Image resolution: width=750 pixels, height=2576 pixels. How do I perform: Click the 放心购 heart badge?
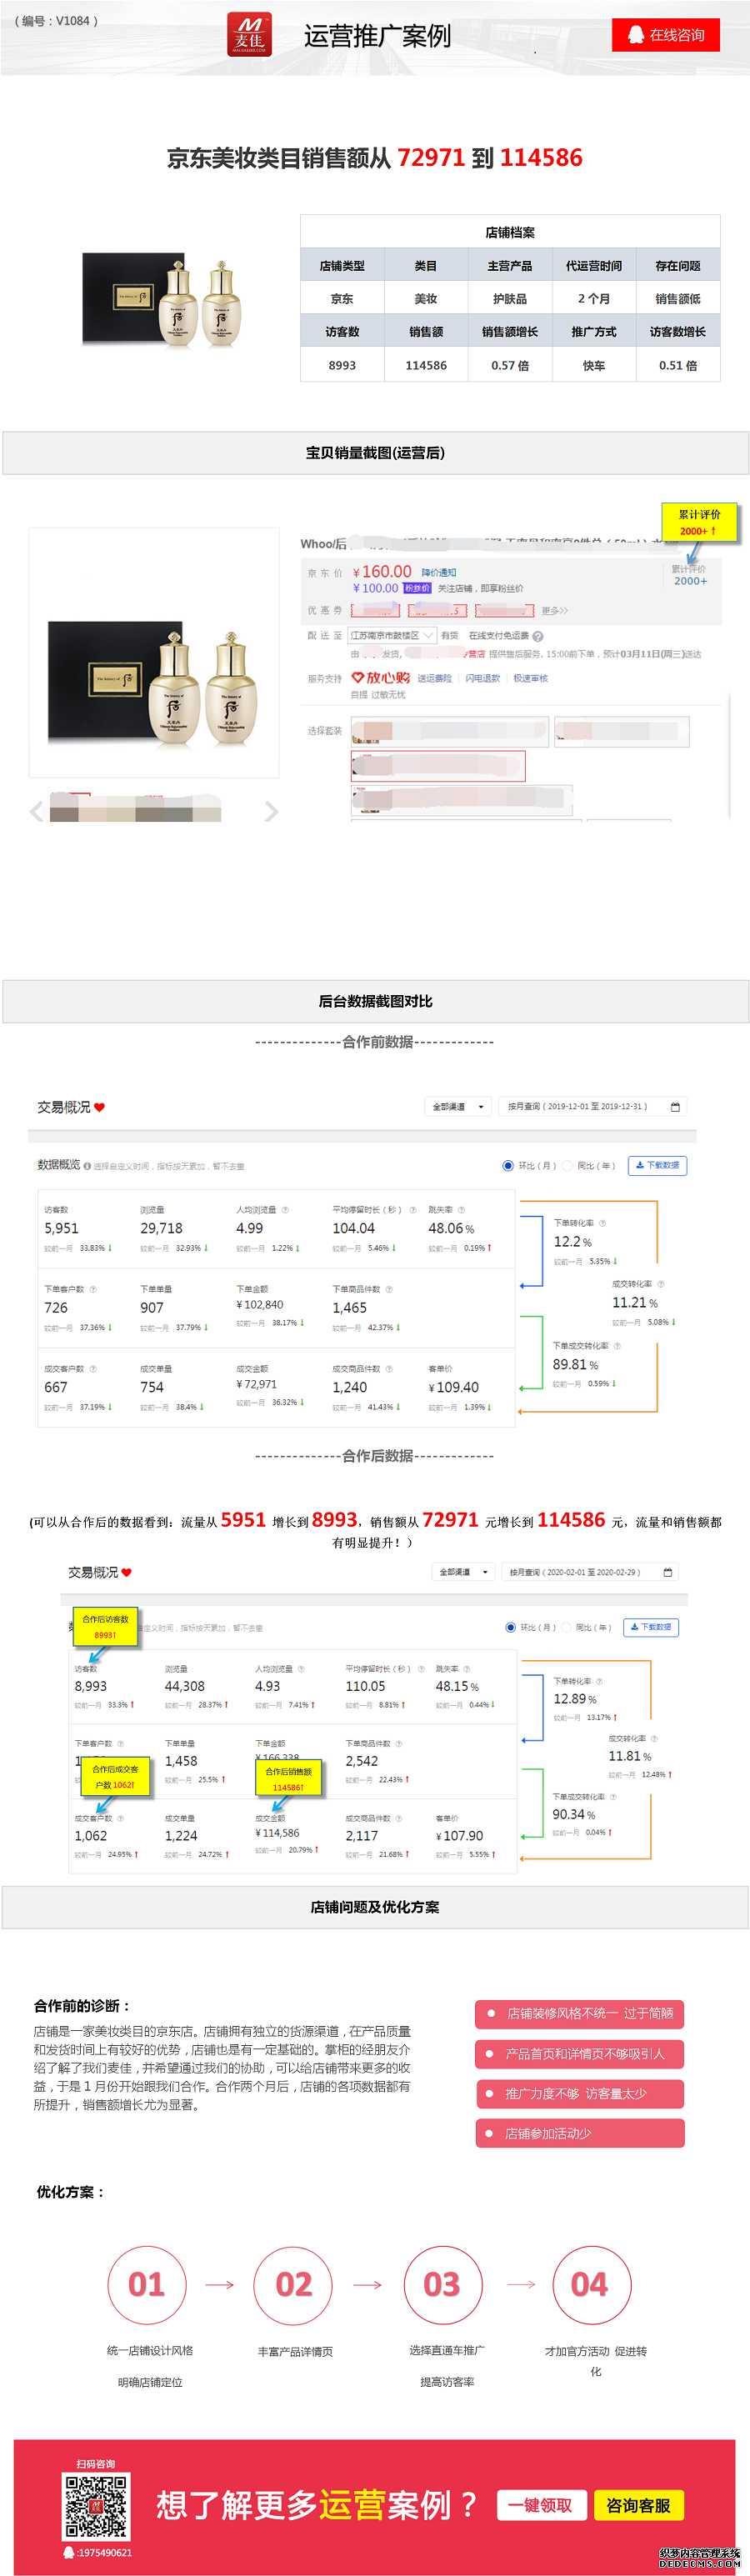tap(380, 678)
